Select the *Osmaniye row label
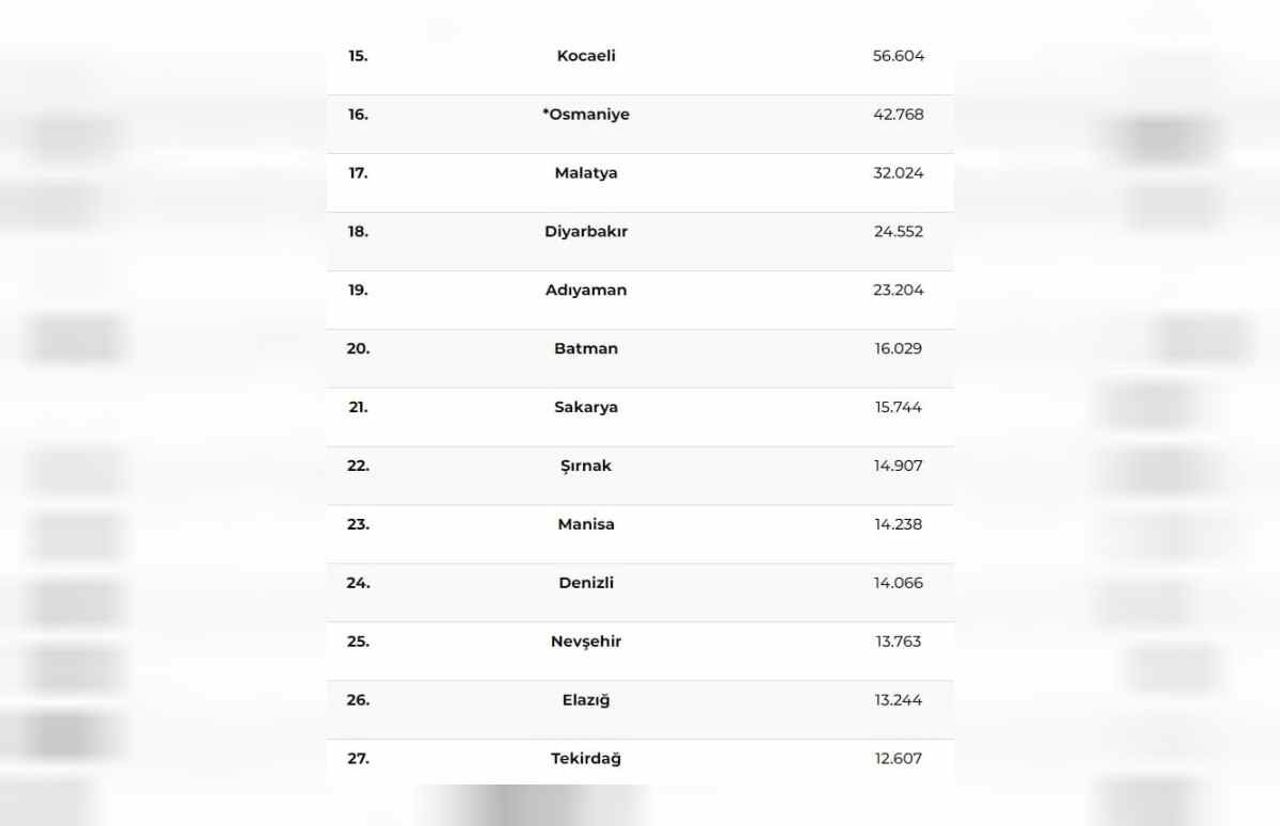 coord(586,115)
